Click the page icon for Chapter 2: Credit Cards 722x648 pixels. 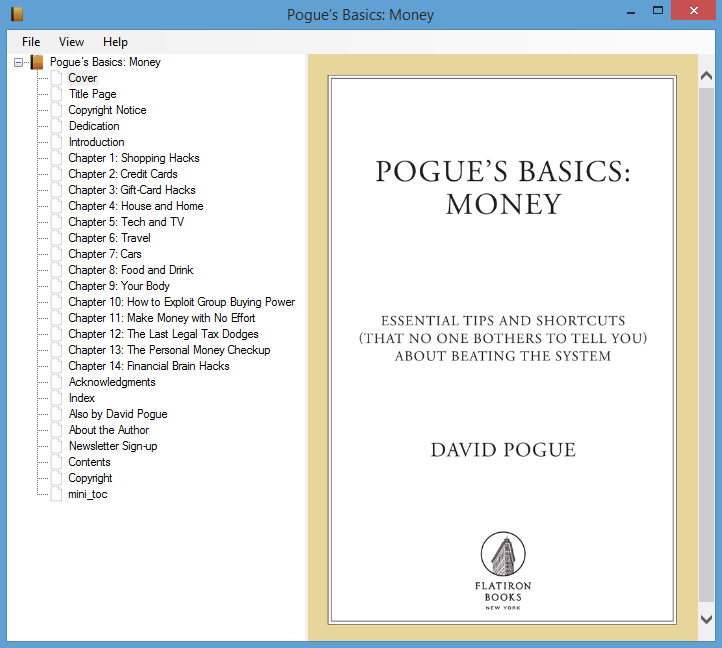[56, 174]
